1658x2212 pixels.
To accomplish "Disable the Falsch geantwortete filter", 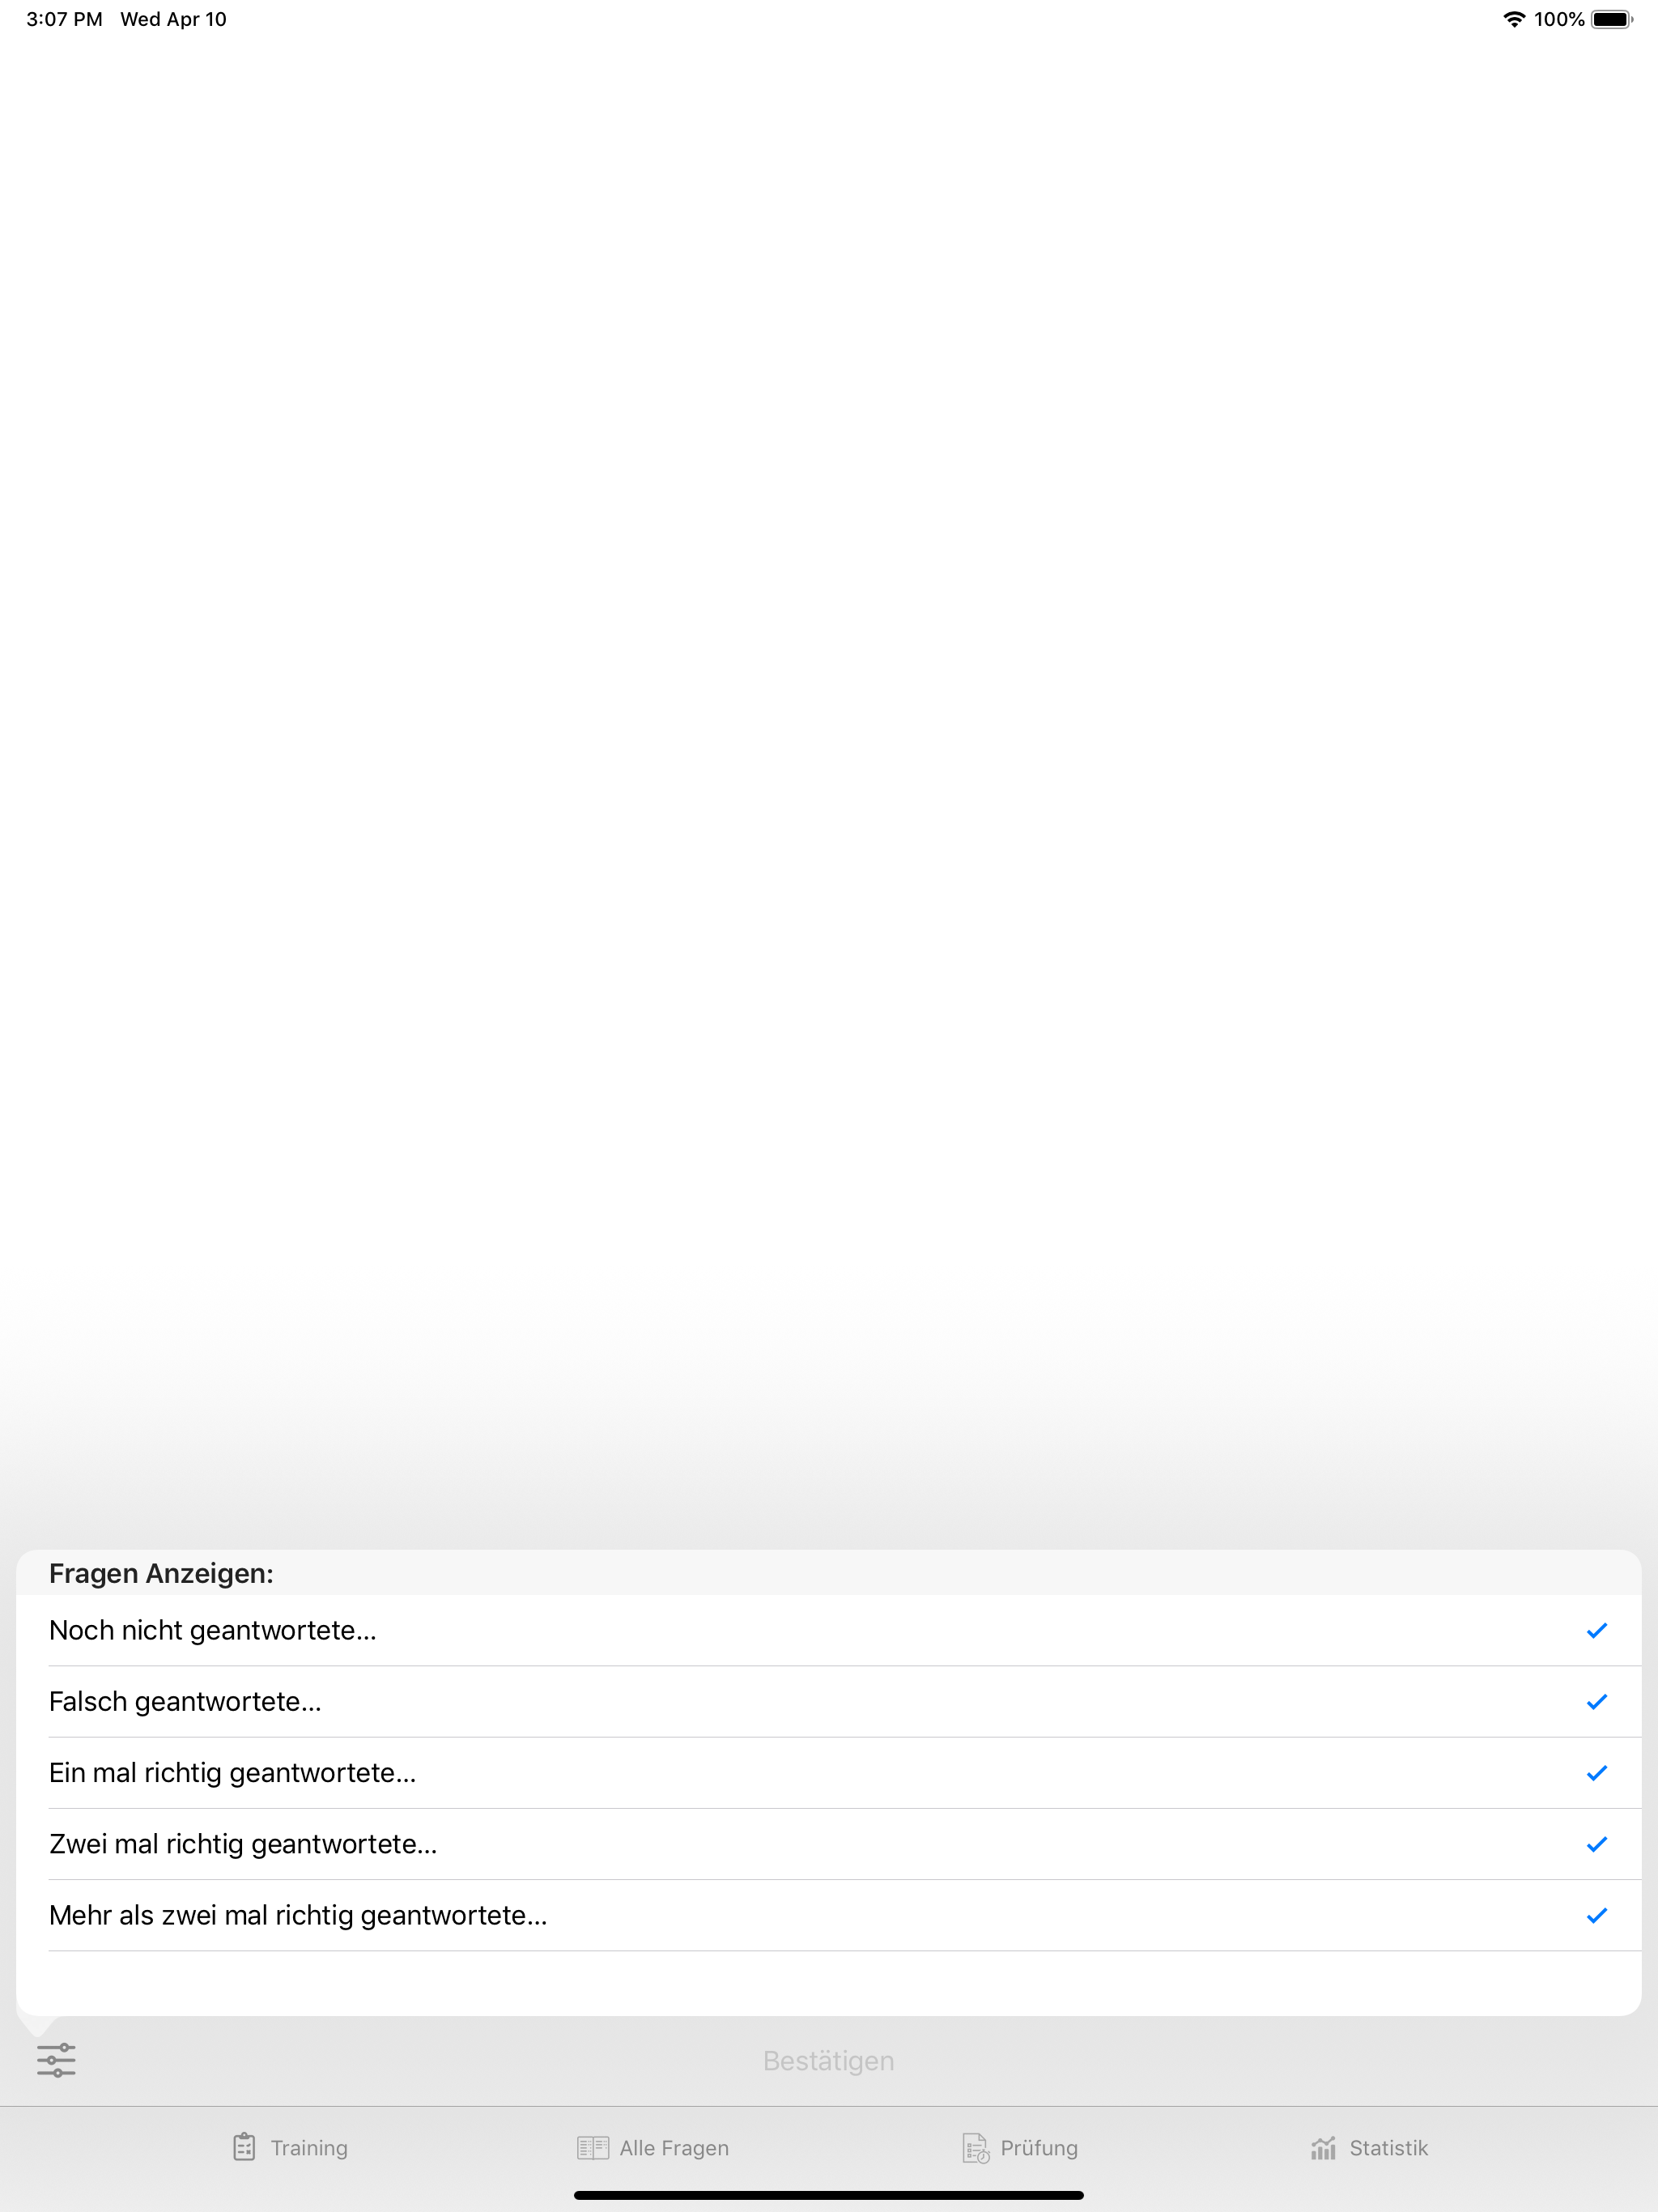I will pyautogui.click(x=1597, y=1702).
